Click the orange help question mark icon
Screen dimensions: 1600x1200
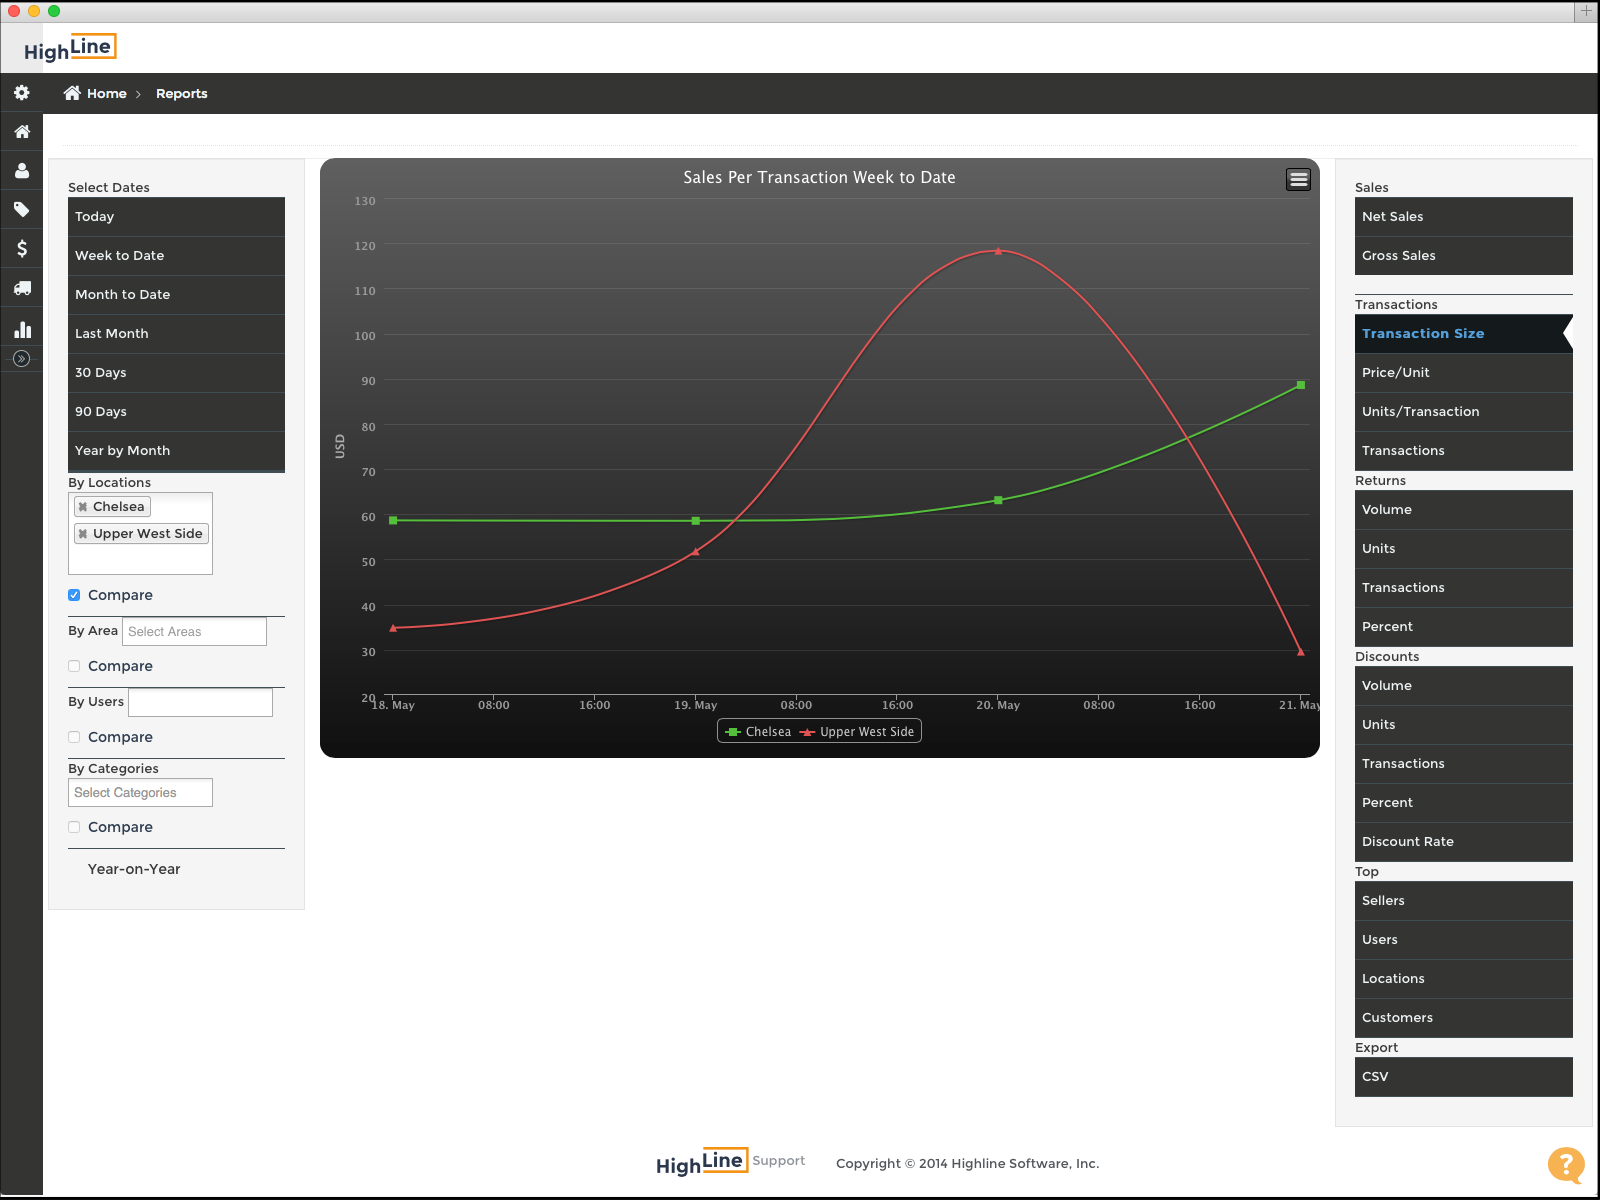click(1565, 1165)
